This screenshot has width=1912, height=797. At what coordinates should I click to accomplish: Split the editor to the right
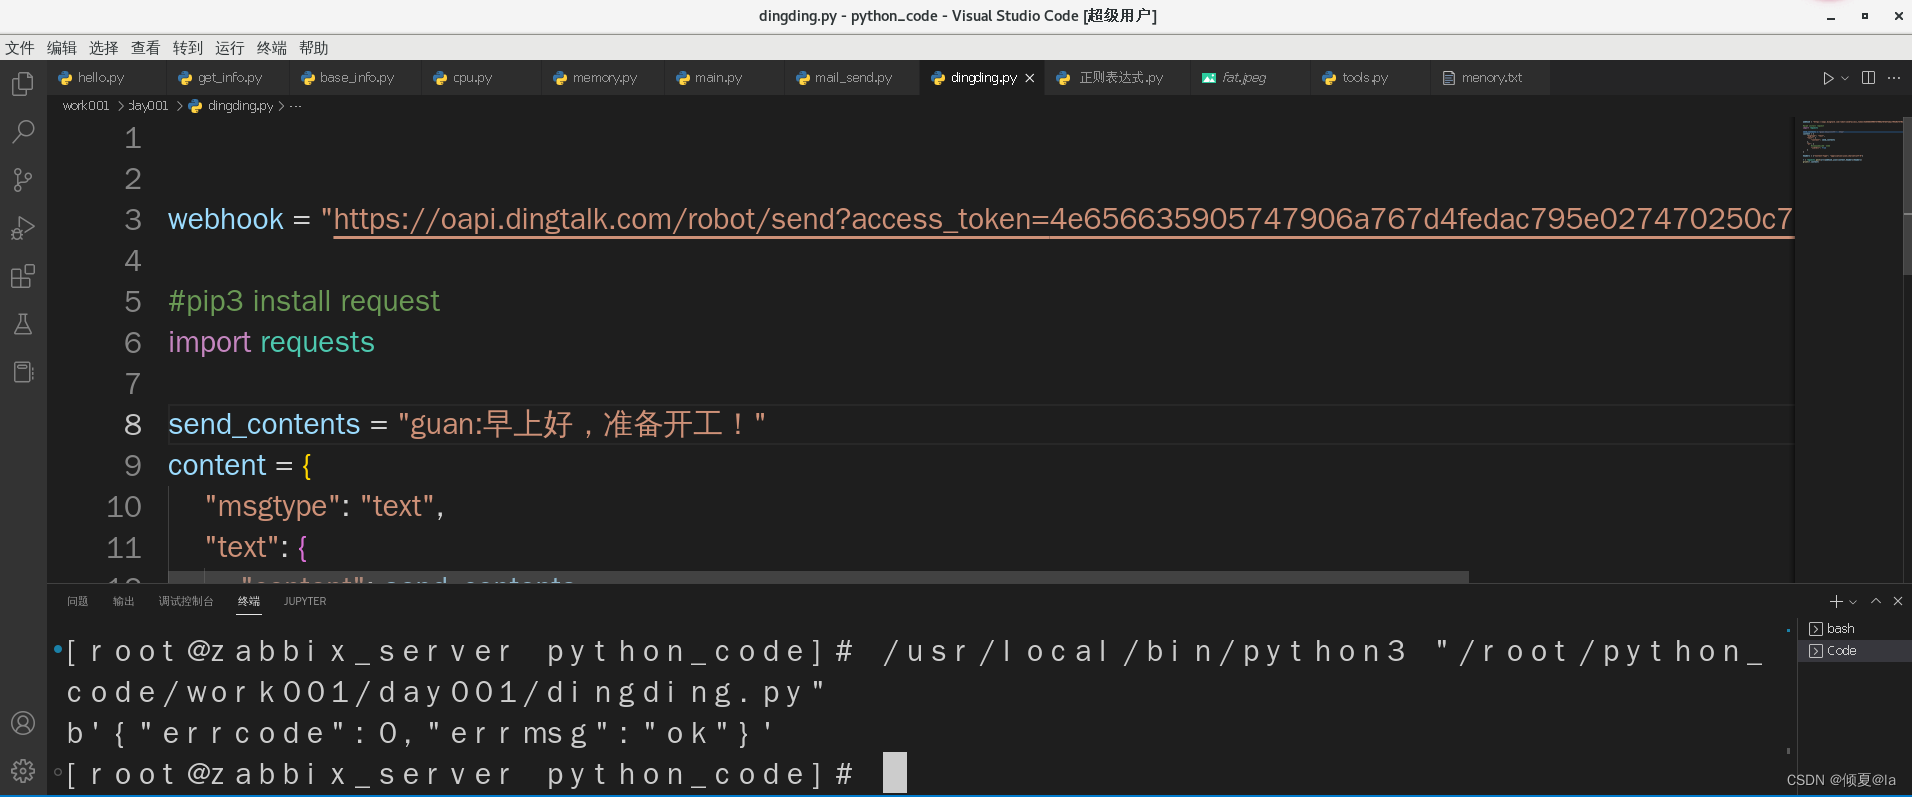coord(1868,78)
